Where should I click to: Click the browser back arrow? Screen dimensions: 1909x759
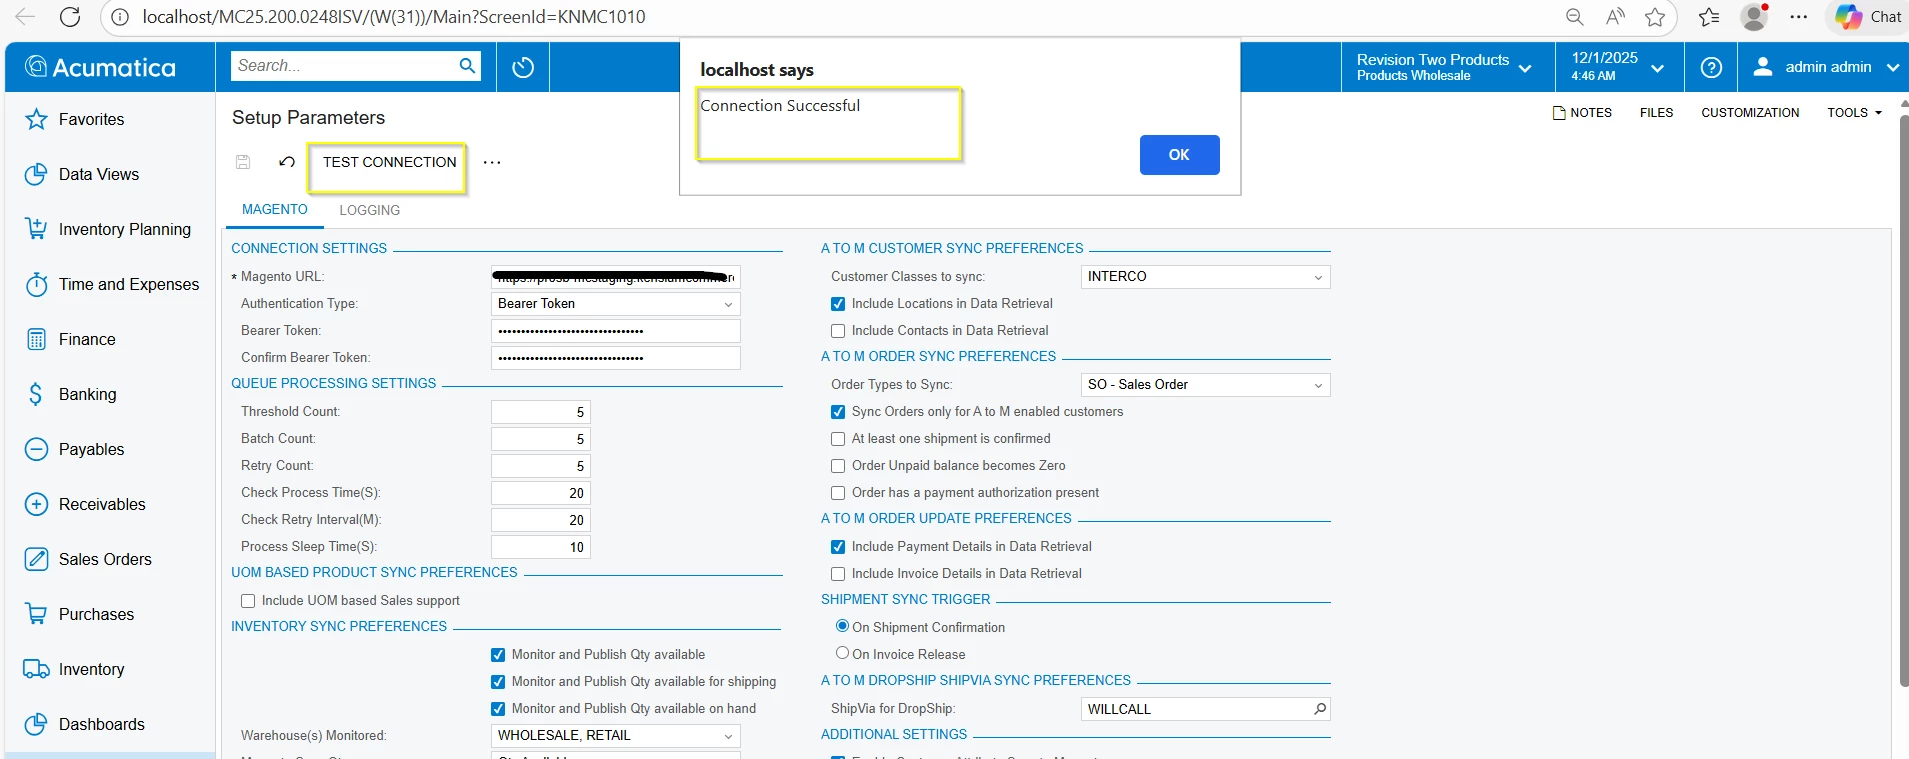point(25,17)
